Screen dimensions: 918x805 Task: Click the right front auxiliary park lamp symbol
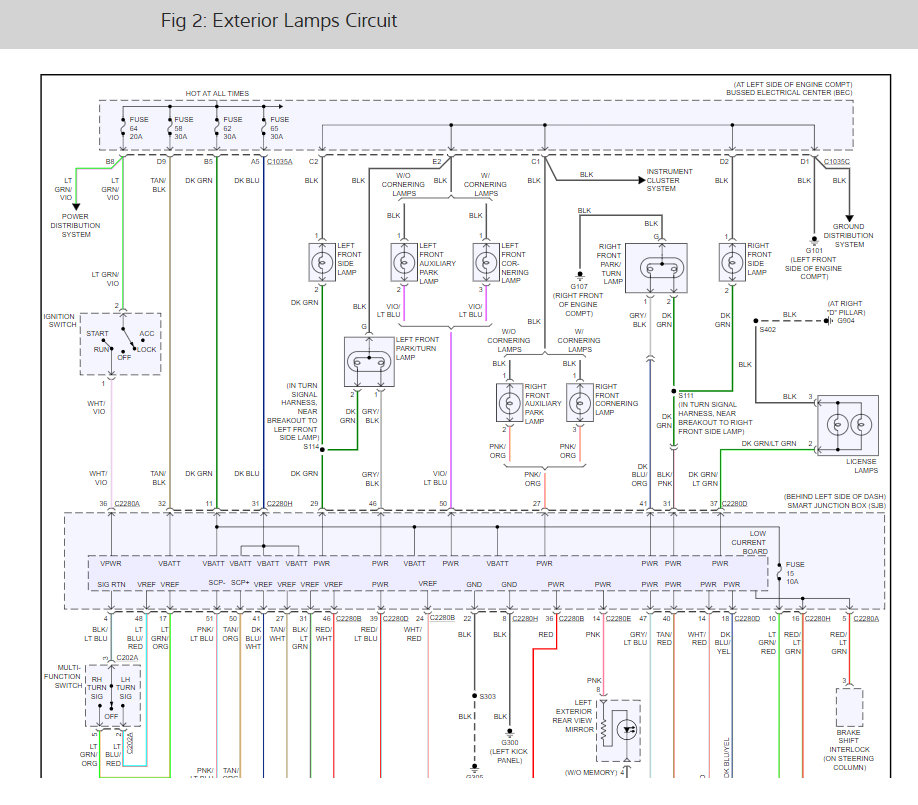coord(509,403)
